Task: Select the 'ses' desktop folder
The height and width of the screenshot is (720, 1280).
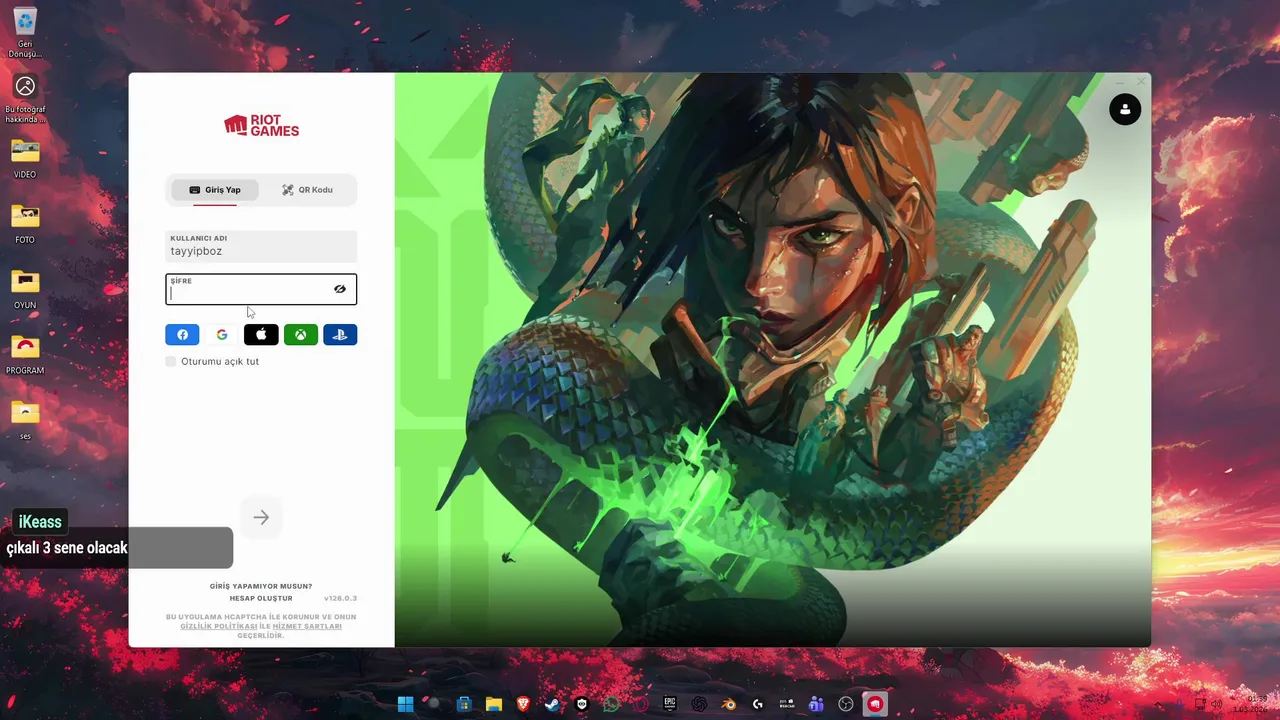Action: coord(25,420)
